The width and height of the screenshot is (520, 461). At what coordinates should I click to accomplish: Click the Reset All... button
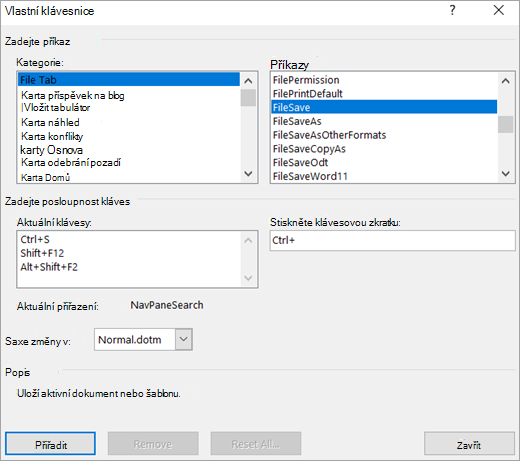256,444
